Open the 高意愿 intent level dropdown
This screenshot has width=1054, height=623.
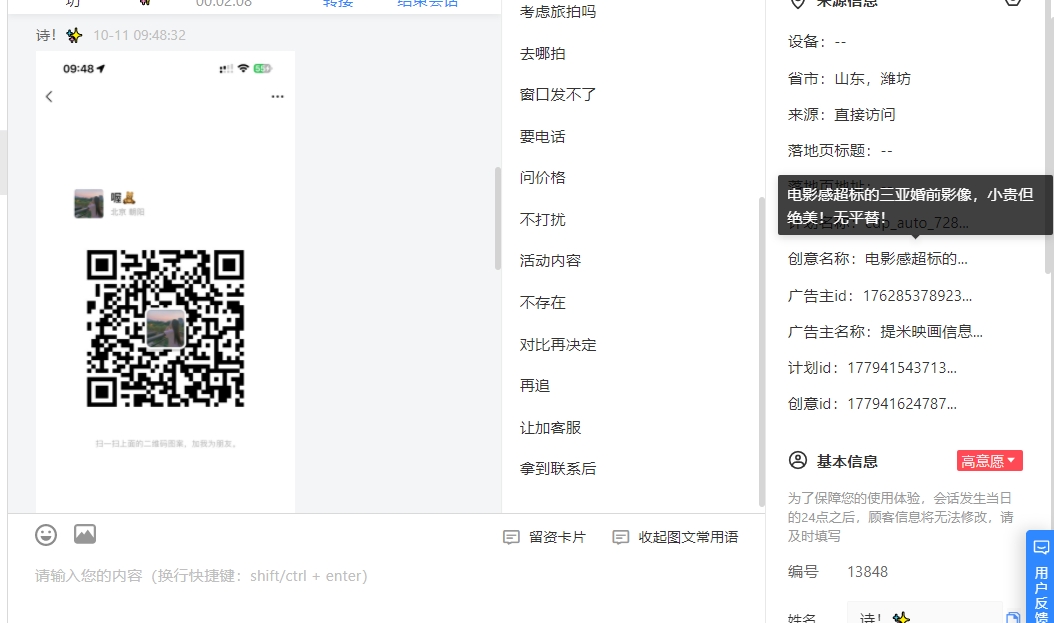(x=989, y=461)
